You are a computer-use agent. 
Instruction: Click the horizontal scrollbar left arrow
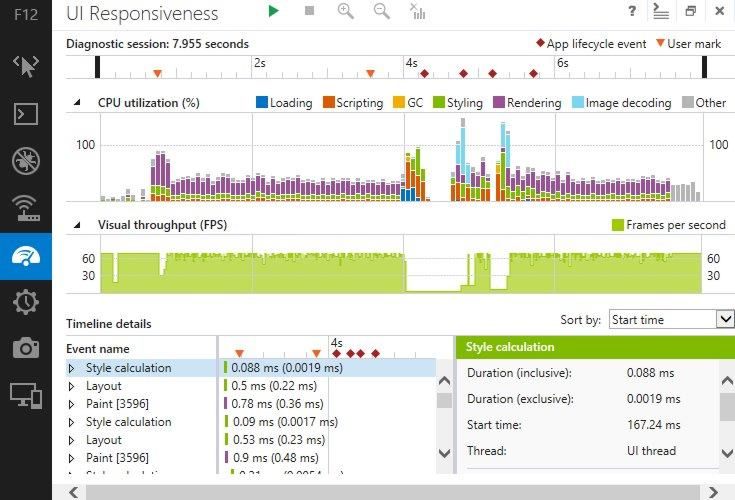click(x=71, y=491)
